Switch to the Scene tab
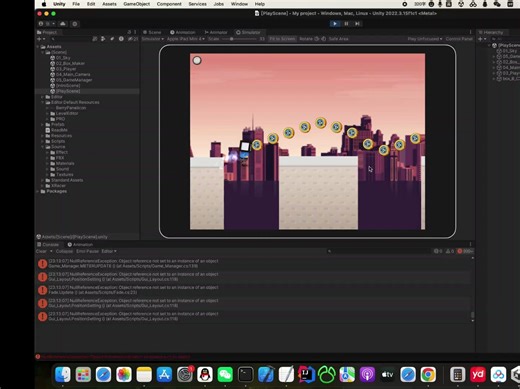The width and height of the screenshot is (520, 389). (x=152, y=32)
